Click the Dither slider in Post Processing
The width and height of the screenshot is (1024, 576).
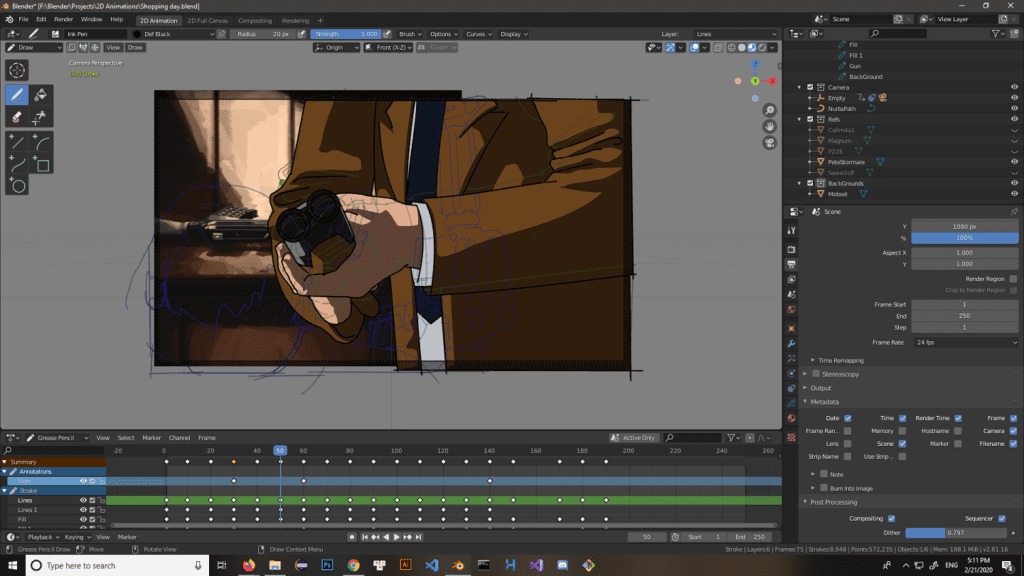(956, 533)
